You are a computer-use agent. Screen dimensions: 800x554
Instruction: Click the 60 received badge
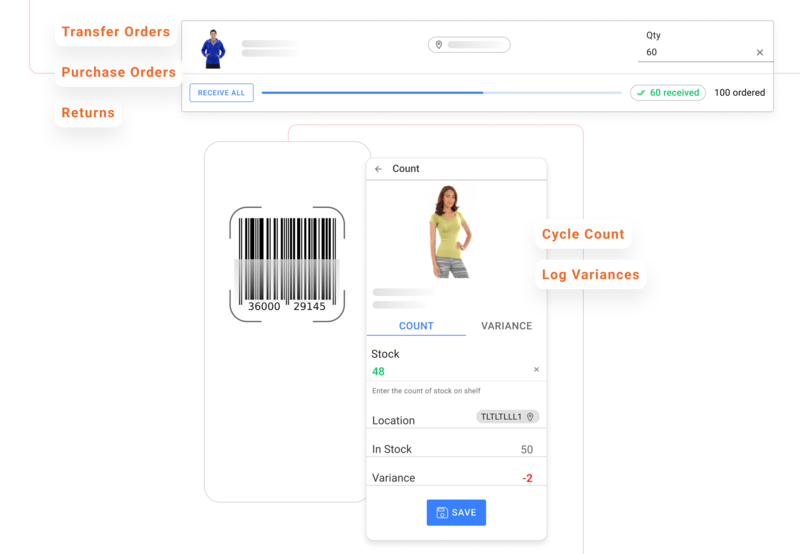coord(668,92)
